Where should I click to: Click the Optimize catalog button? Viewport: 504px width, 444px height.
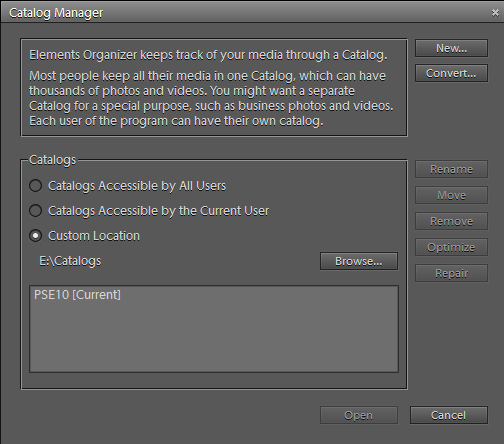coord(451,247)
